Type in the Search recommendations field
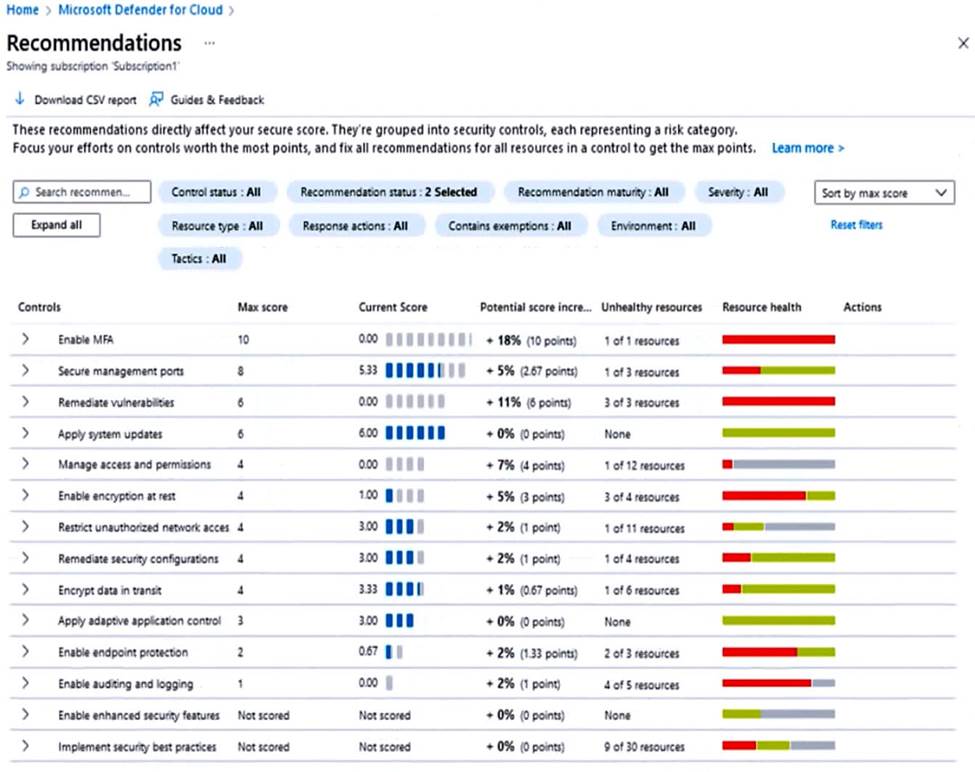The image size is (975, 772). [90, 192]
